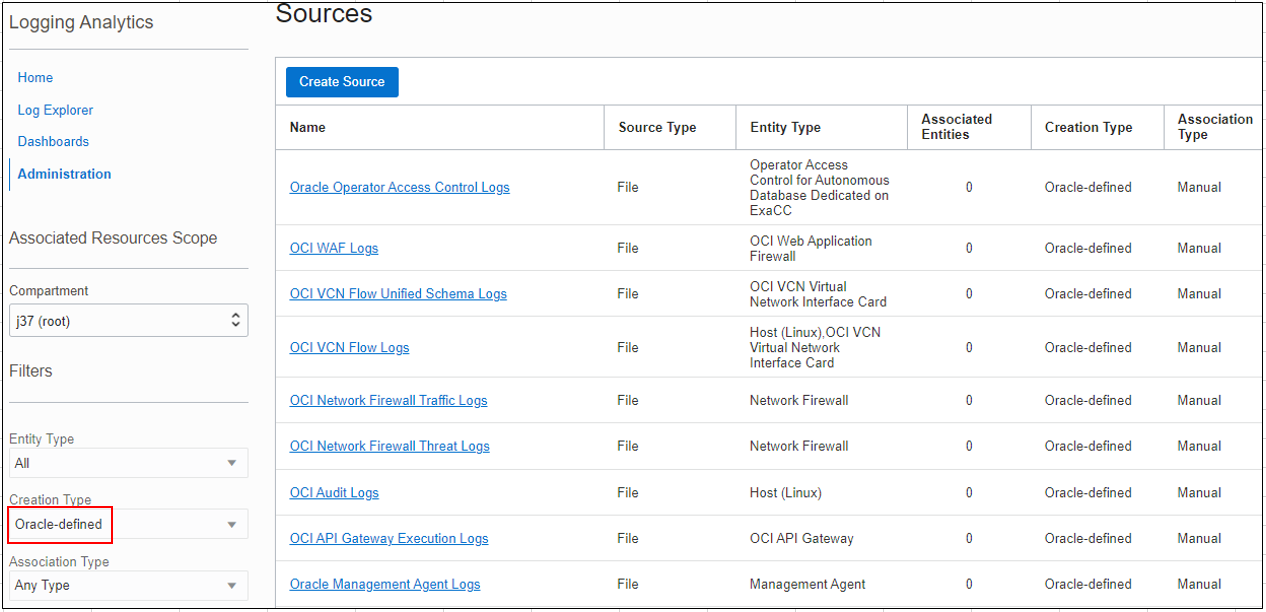
Task: Click the Operator Access Control for Autonomous Database entity cell
Action: pyautogui.click(x=819, y=188)
